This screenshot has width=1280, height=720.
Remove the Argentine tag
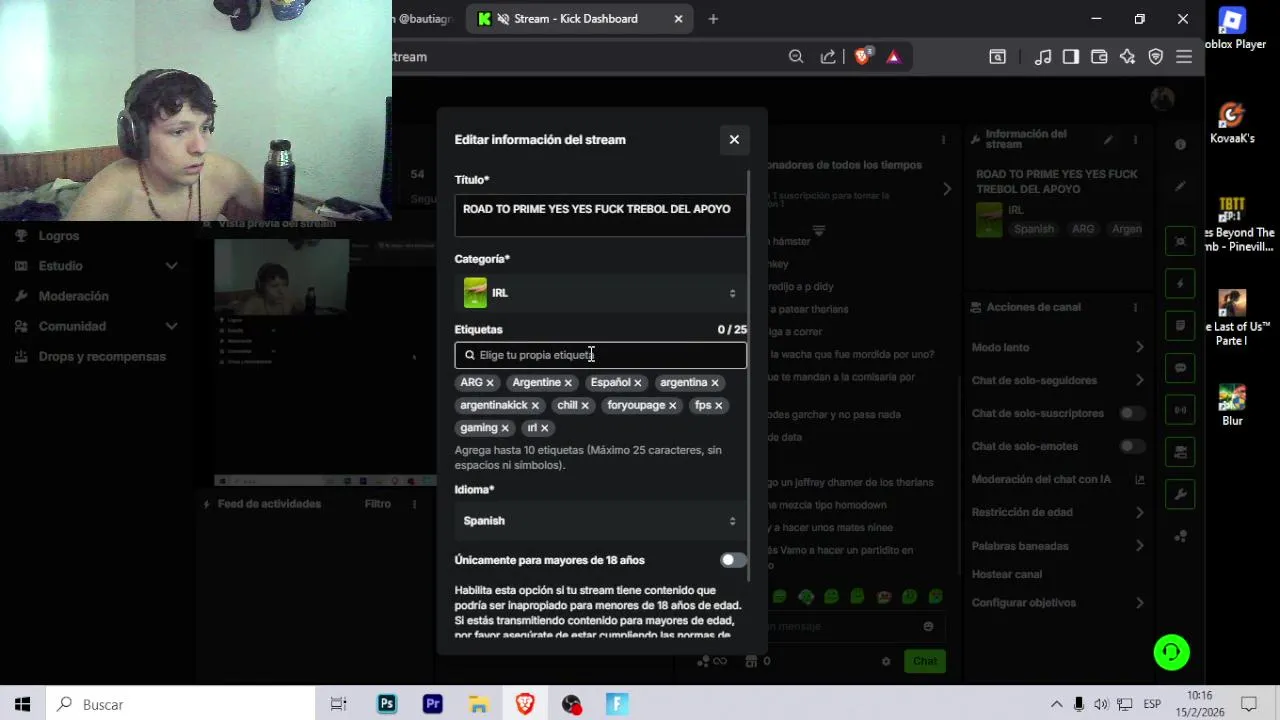pyautogui.click(x=568, y=383)
